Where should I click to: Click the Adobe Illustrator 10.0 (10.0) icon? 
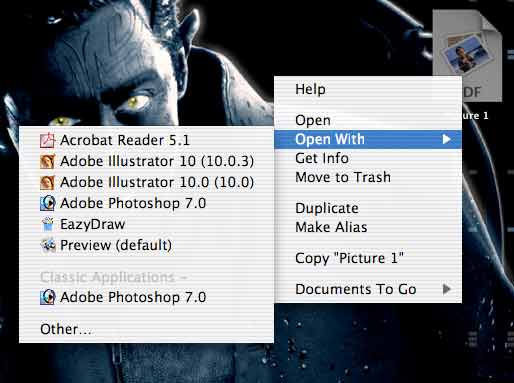point(47,182)
